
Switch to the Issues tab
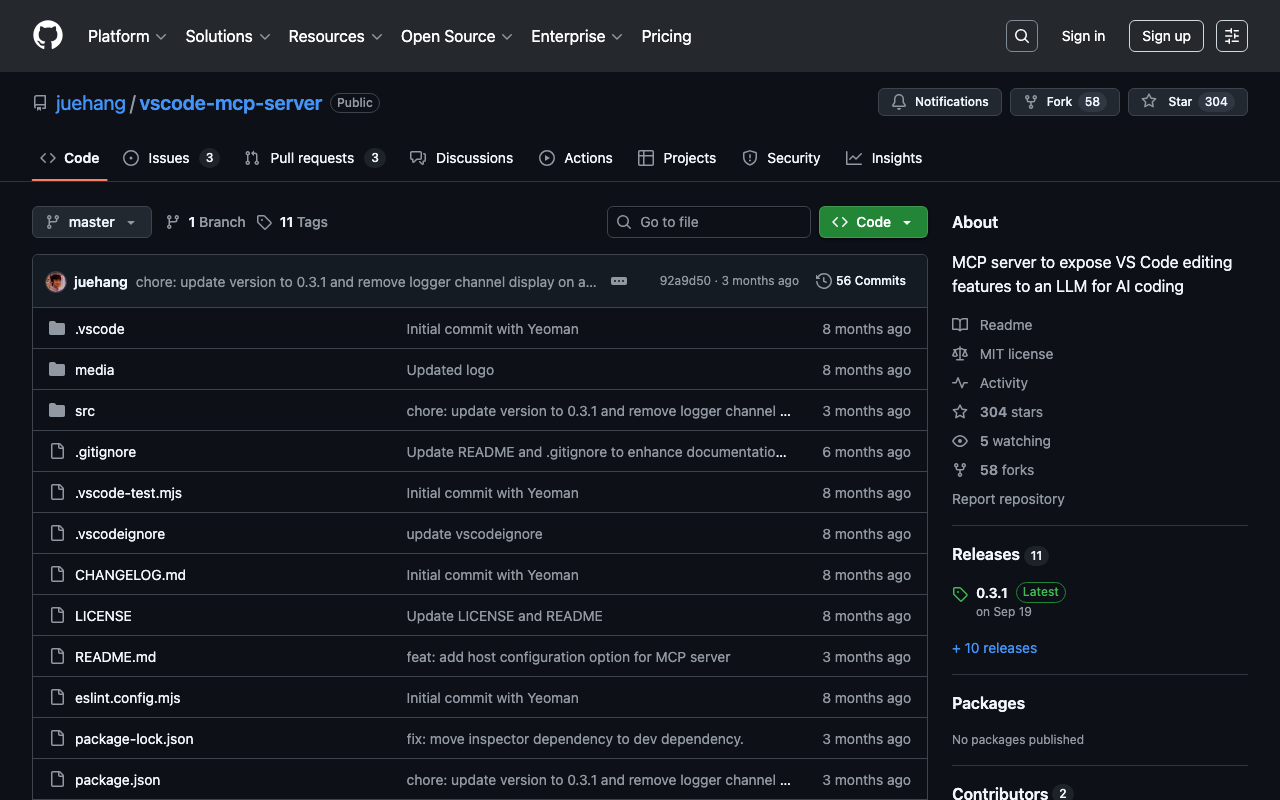(x=170, y=158)
